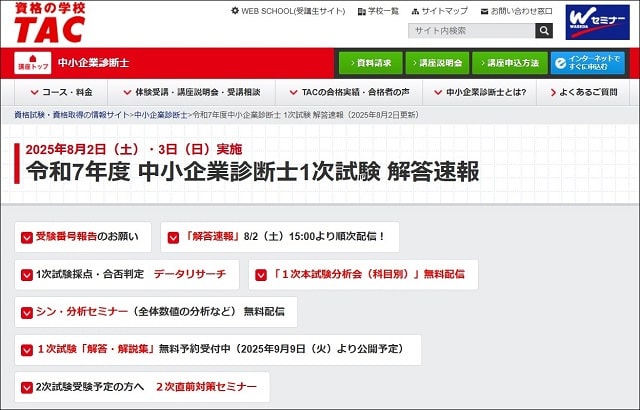Click the 講座説明会 green button
Screen dimensions: 640x410
437,63
